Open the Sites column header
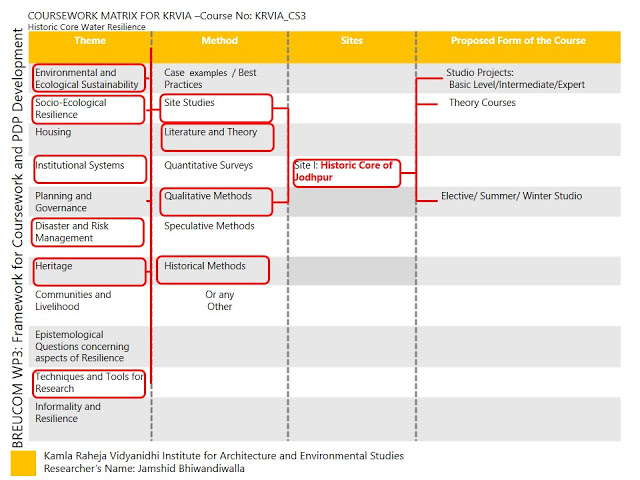This screenshot has height=480, width=640. point(351,41)
